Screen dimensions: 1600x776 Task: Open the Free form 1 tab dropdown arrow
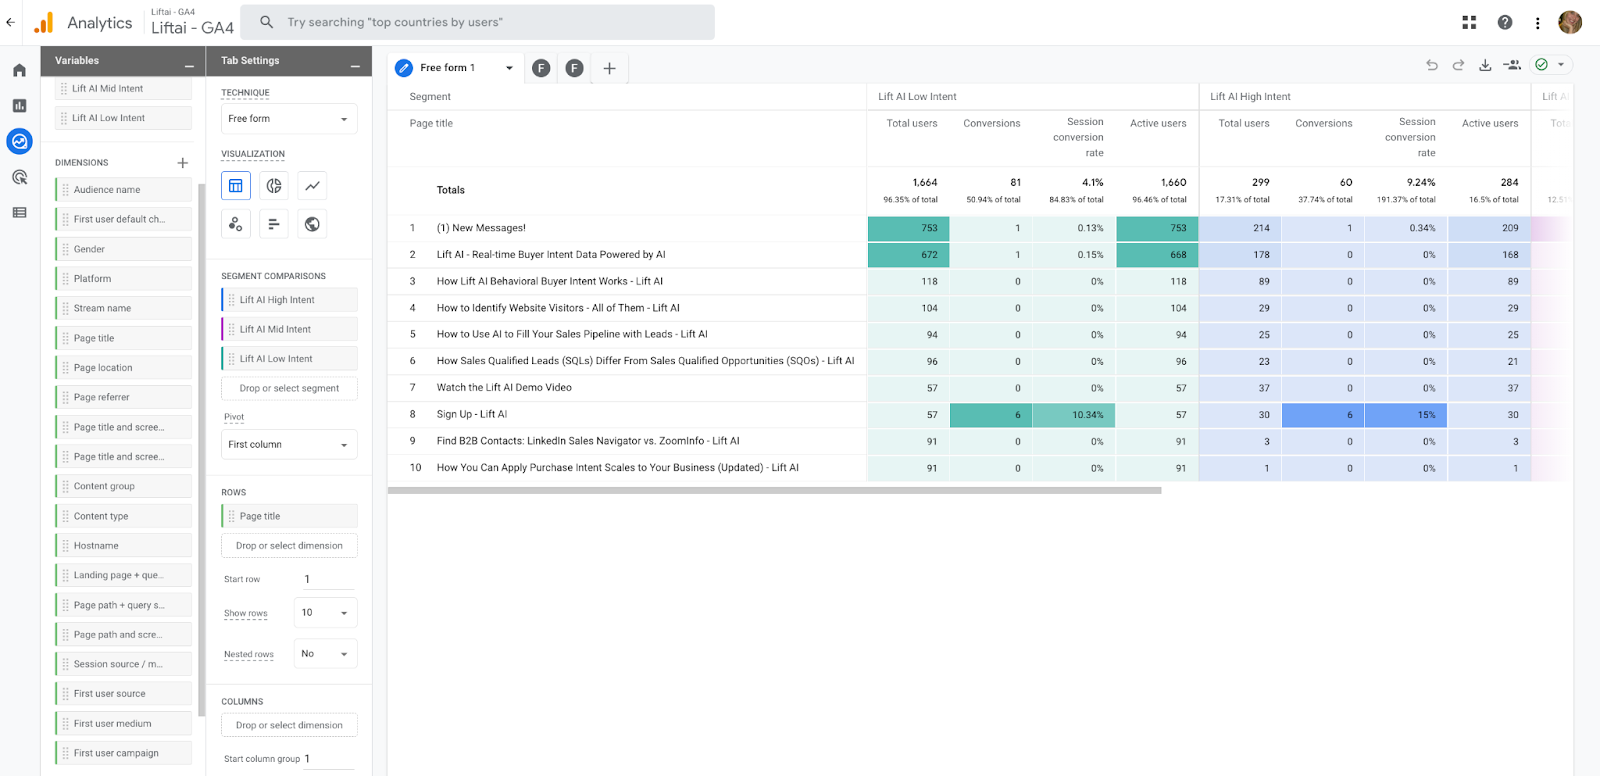[509, 68]
